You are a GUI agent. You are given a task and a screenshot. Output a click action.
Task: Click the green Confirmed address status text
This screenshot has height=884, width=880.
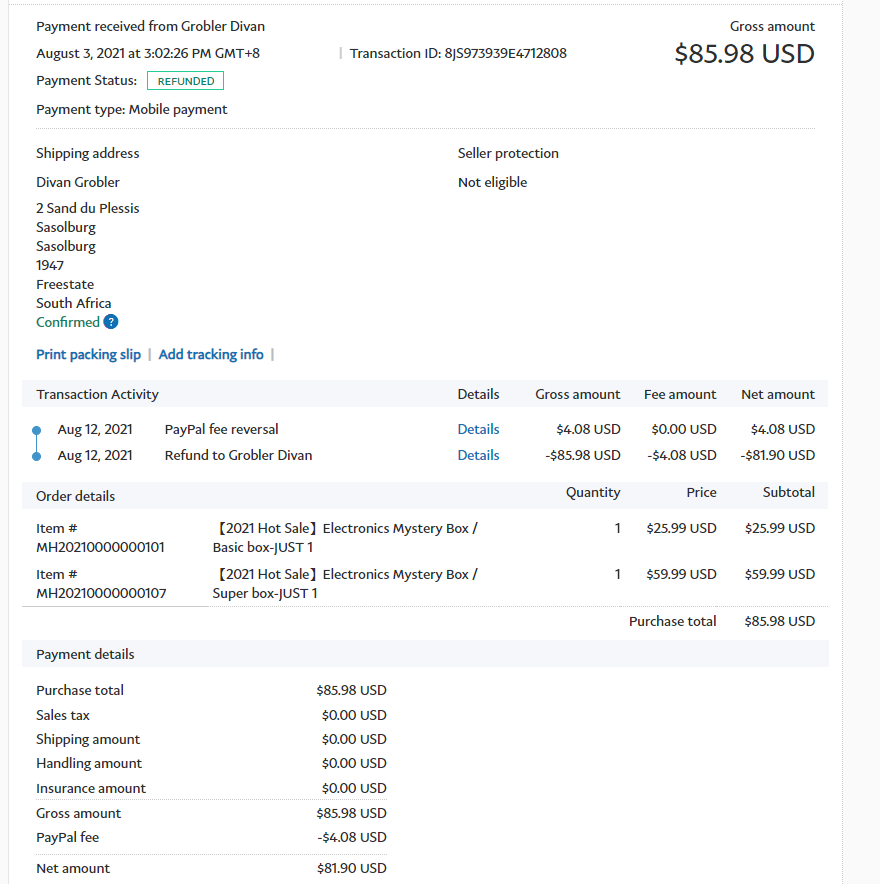[x=68, y=322]
